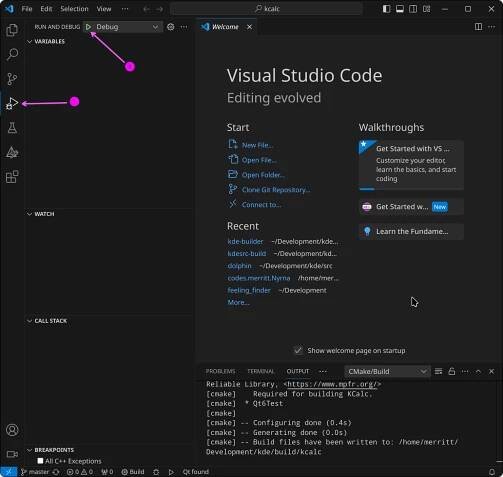Open the Extensions view
Viewport: 503px width, 477px height.
pyautogui.click(x=12, y=177)
